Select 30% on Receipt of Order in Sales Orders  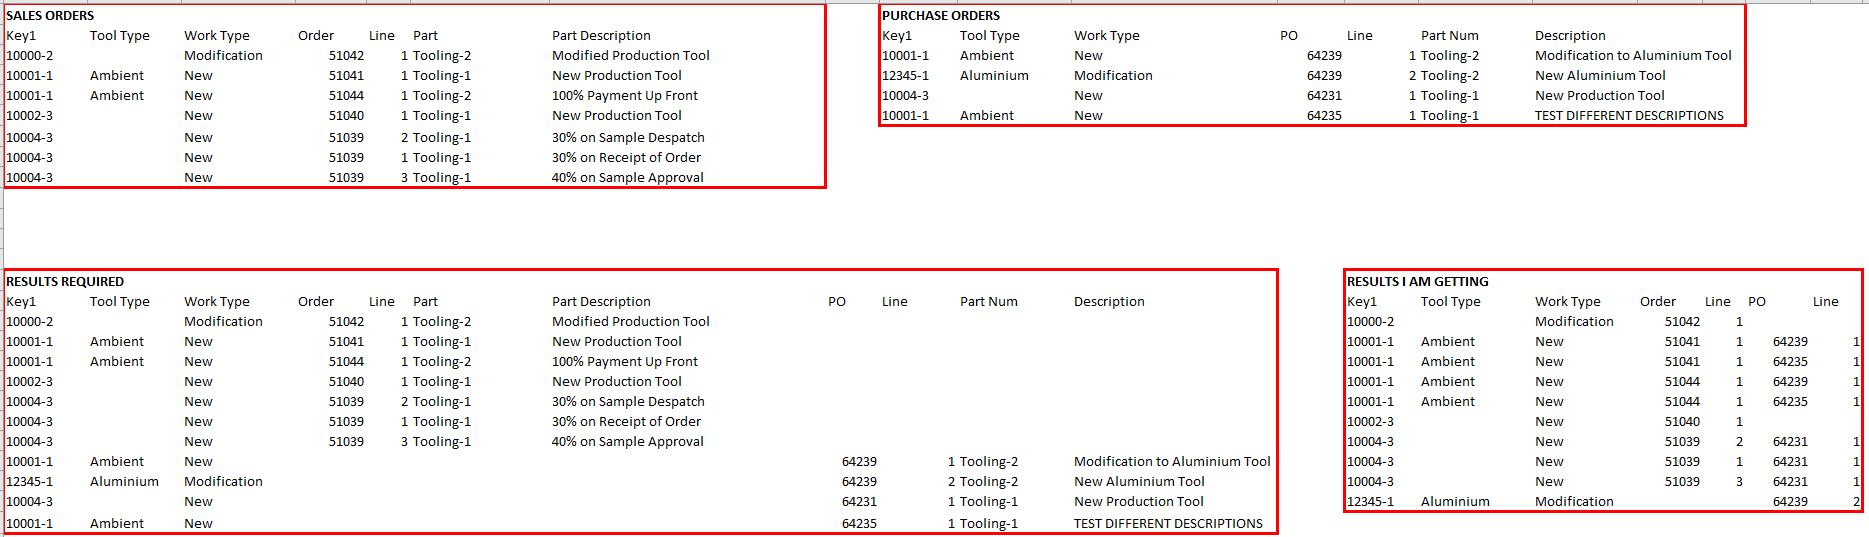[626, 158]
